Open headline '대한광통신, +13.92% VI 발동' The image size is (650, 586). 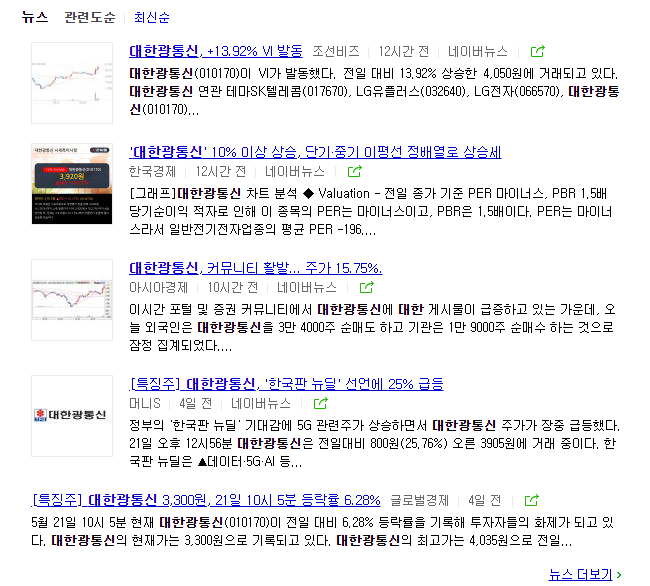[216, 51]
